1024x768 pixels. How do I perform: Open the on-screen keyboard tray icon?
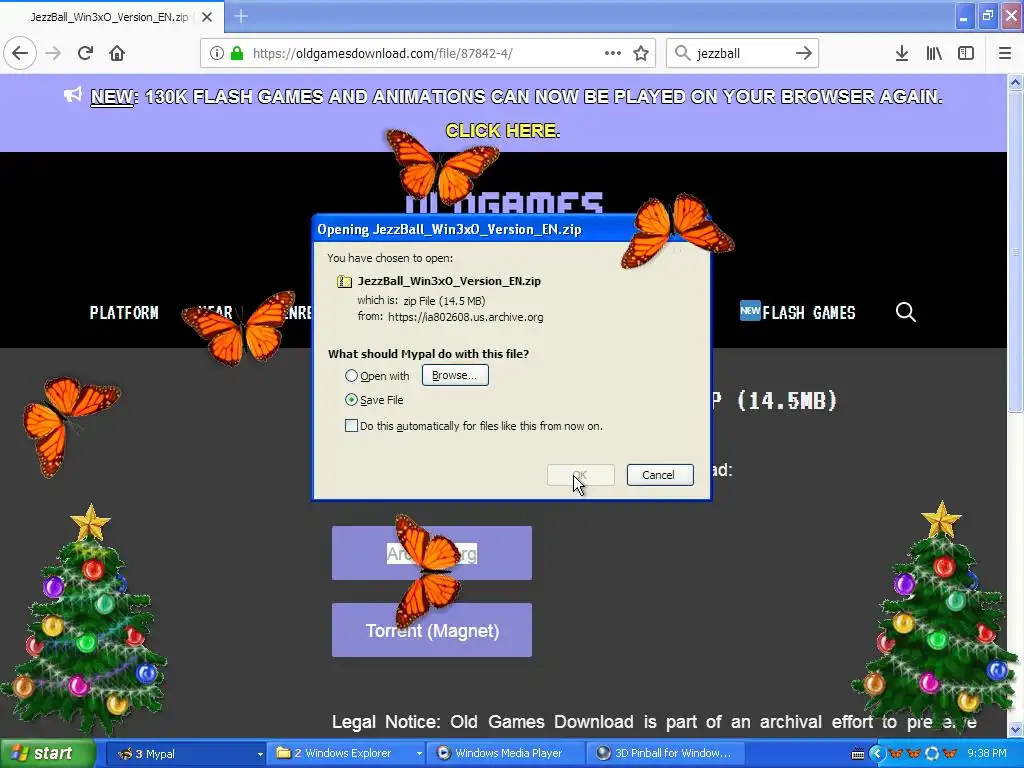857,754
